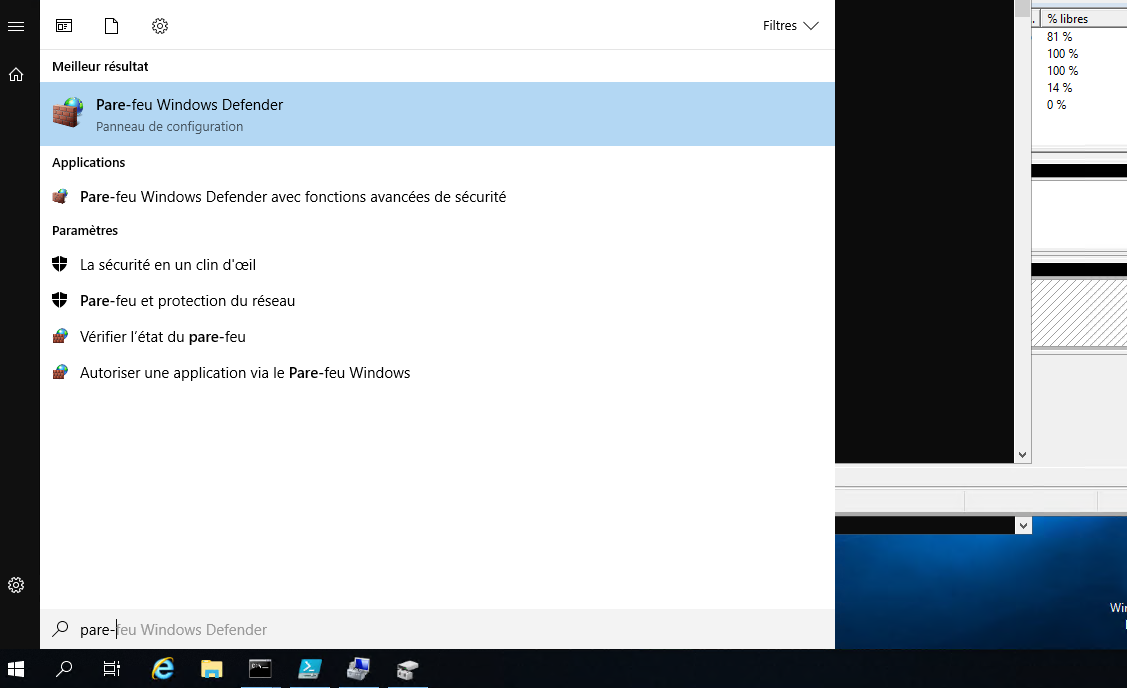Click the taskbar Search magnifier
The height and width of the screenshot is (688, 1127).
pos(64,669)
